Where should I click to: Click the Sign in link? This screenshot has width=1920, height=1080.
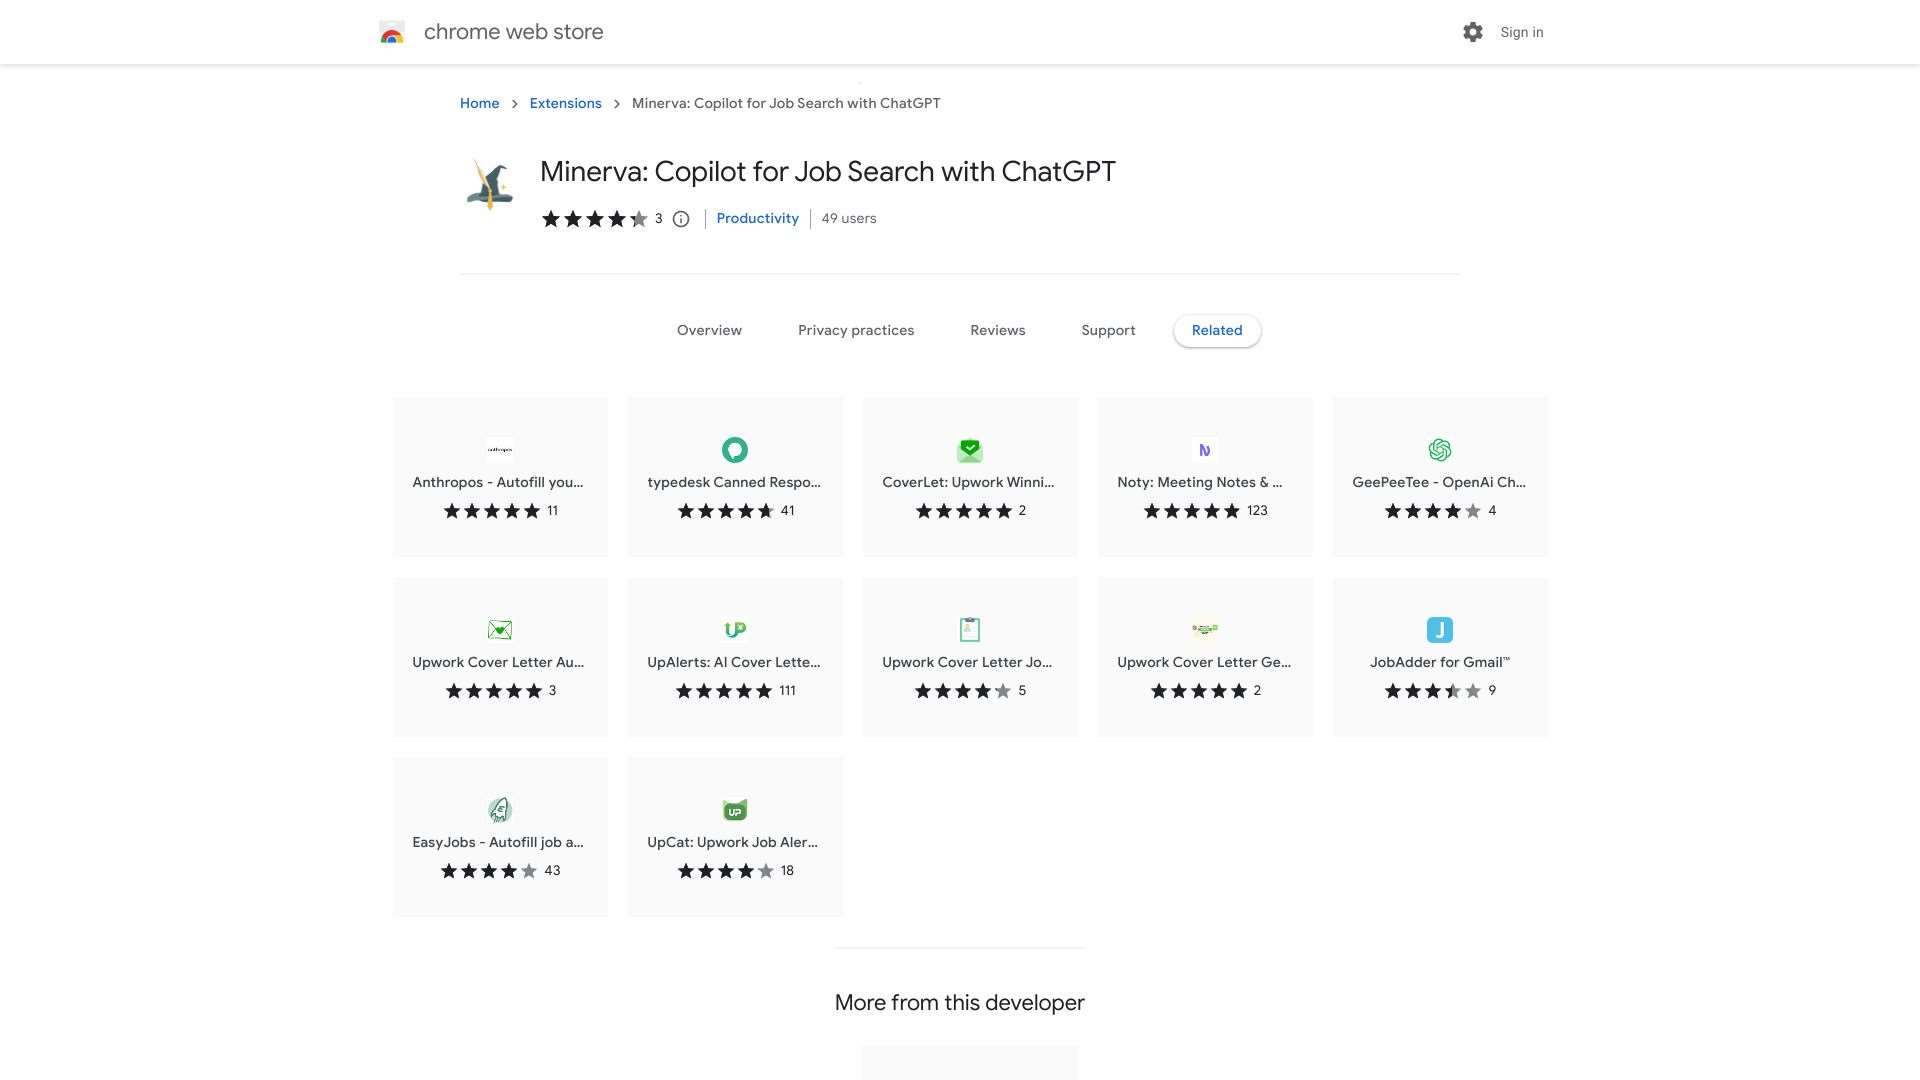tap(1521, 32)
